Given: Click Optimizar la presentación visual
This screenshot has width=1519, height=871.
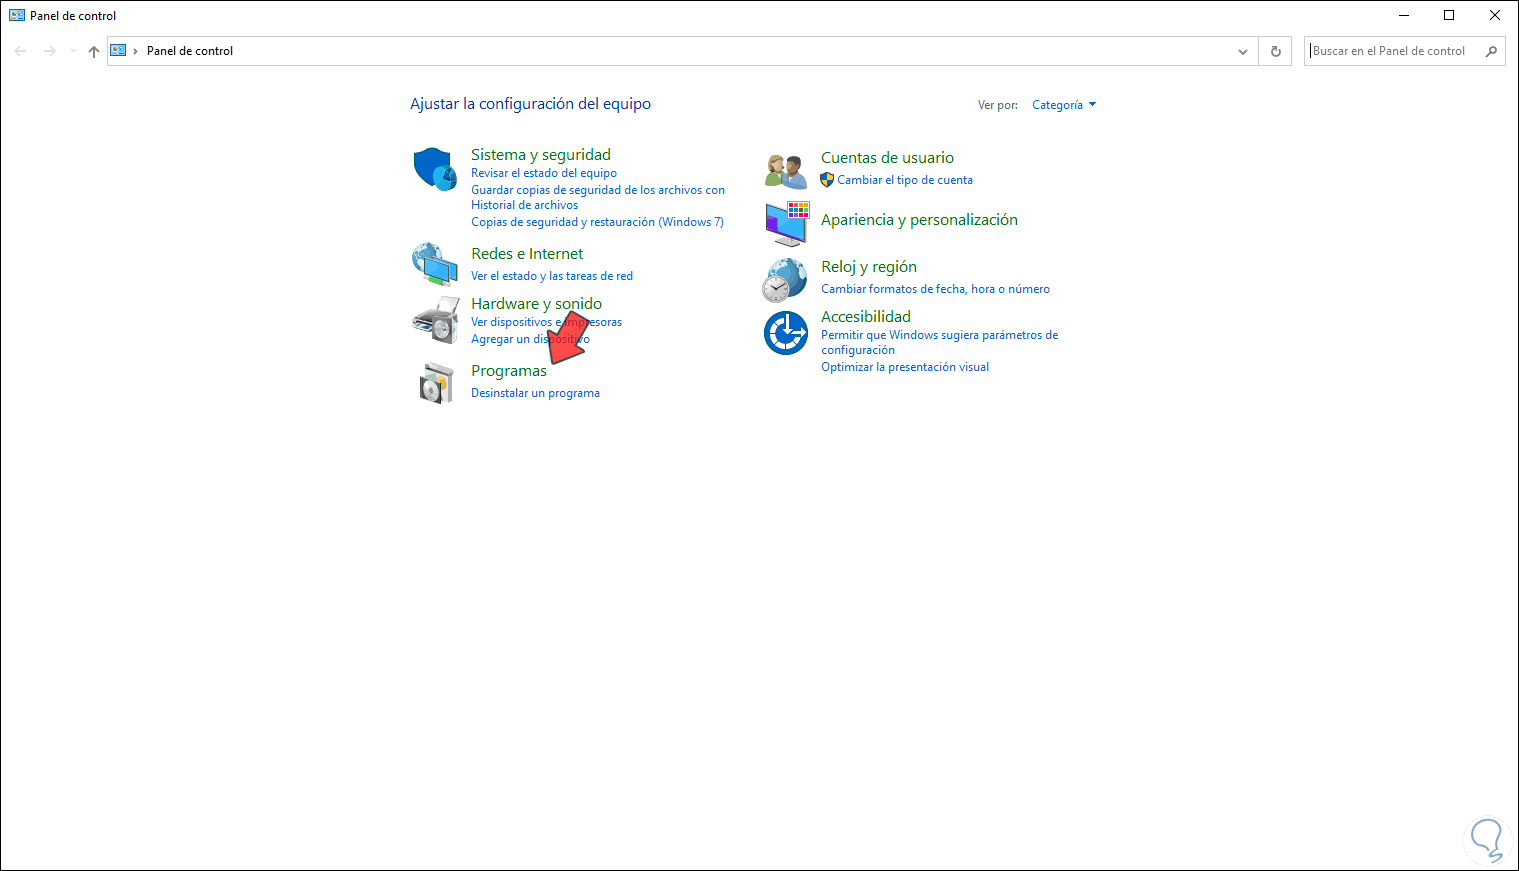Looking at the screenshot, I should pos(905,367).
